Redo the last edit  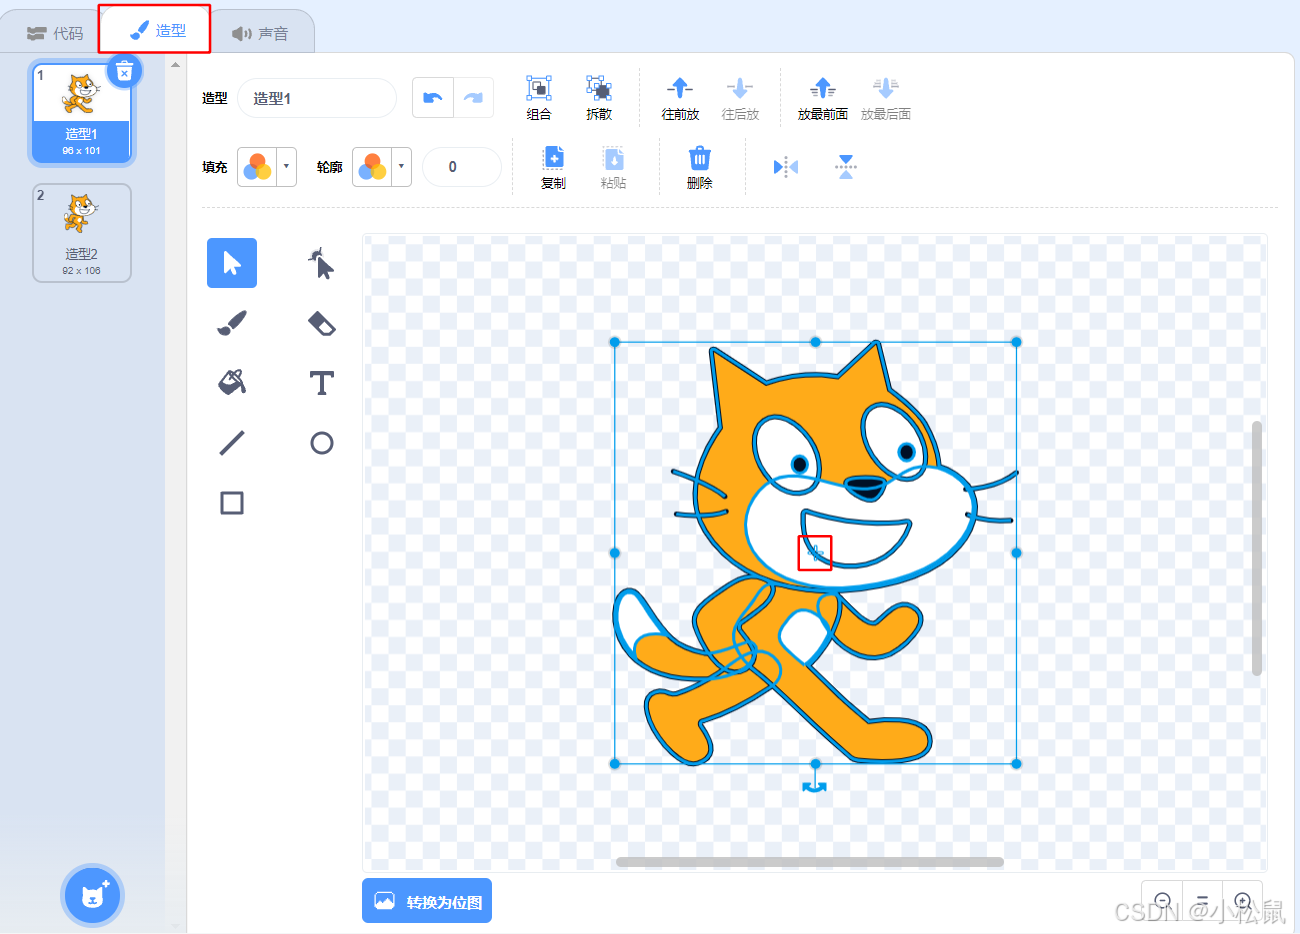pyautogui.click(x=473, y=98)
